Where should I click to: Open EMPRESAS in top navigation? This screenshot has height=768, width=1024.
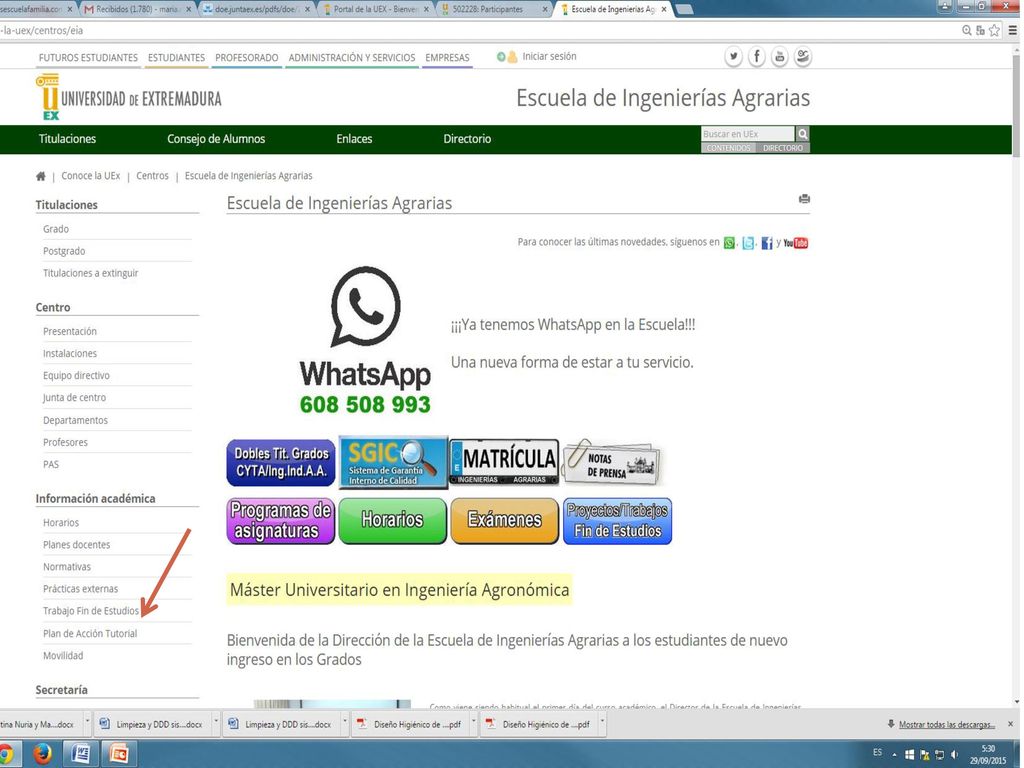(447, 57)
